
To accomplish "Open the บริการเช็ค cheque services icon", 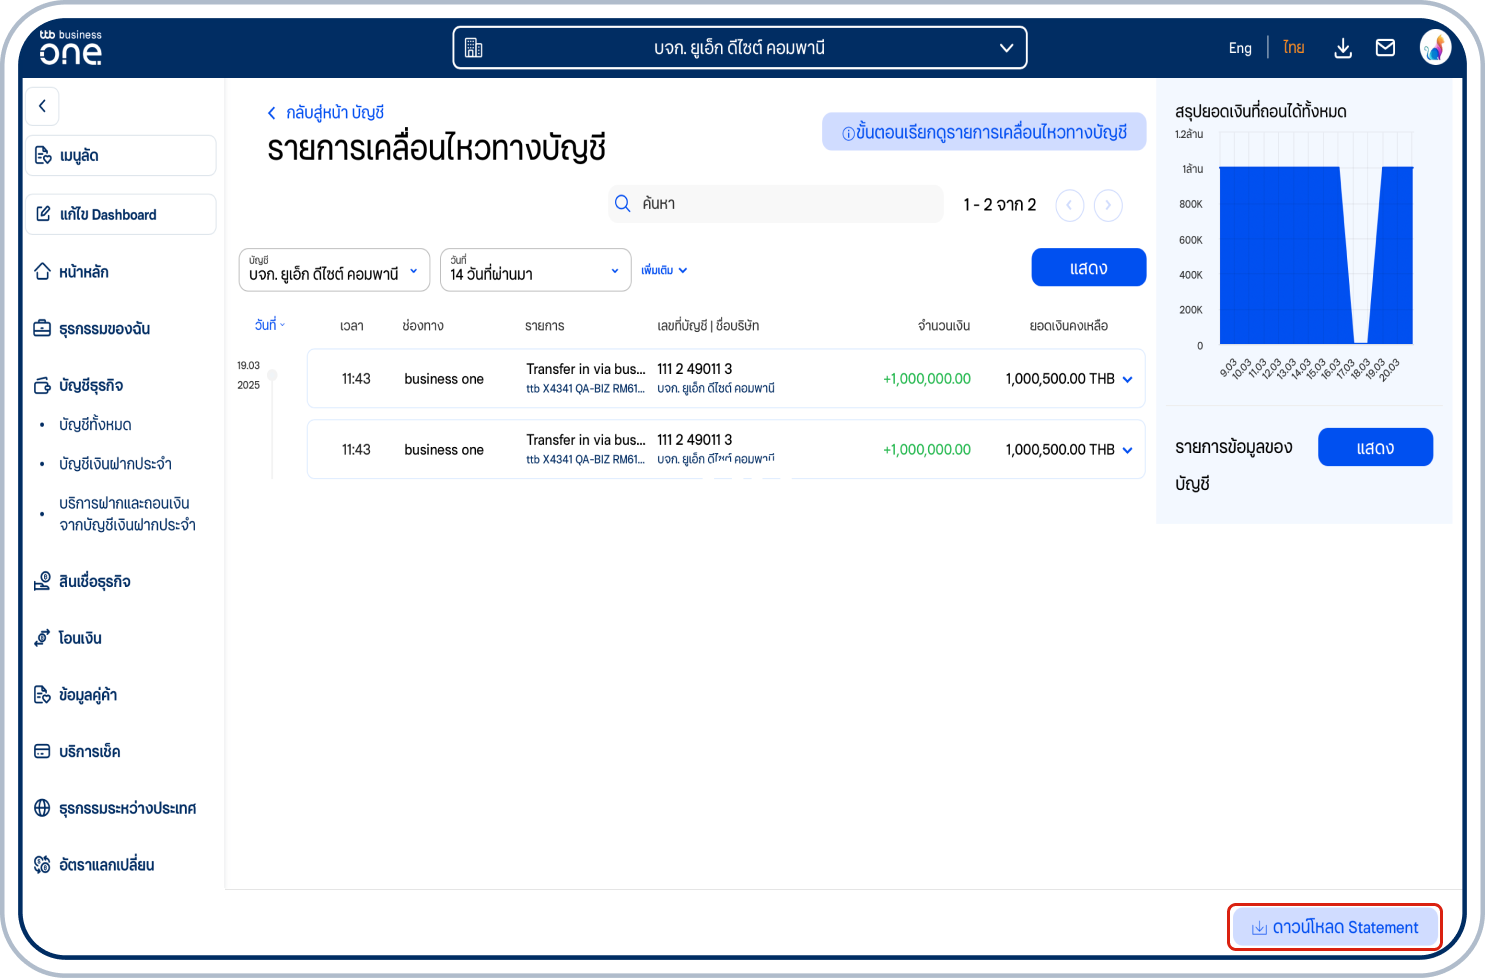I will pos(41,751).
